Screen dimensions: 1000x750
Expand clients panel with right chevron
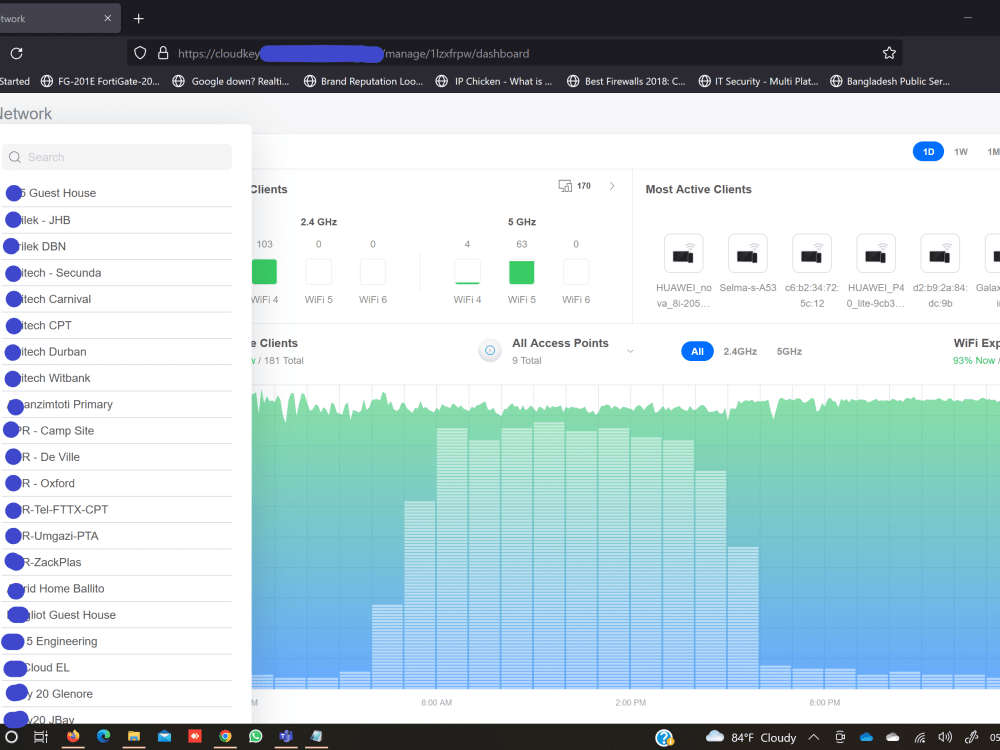click(612, 186)
